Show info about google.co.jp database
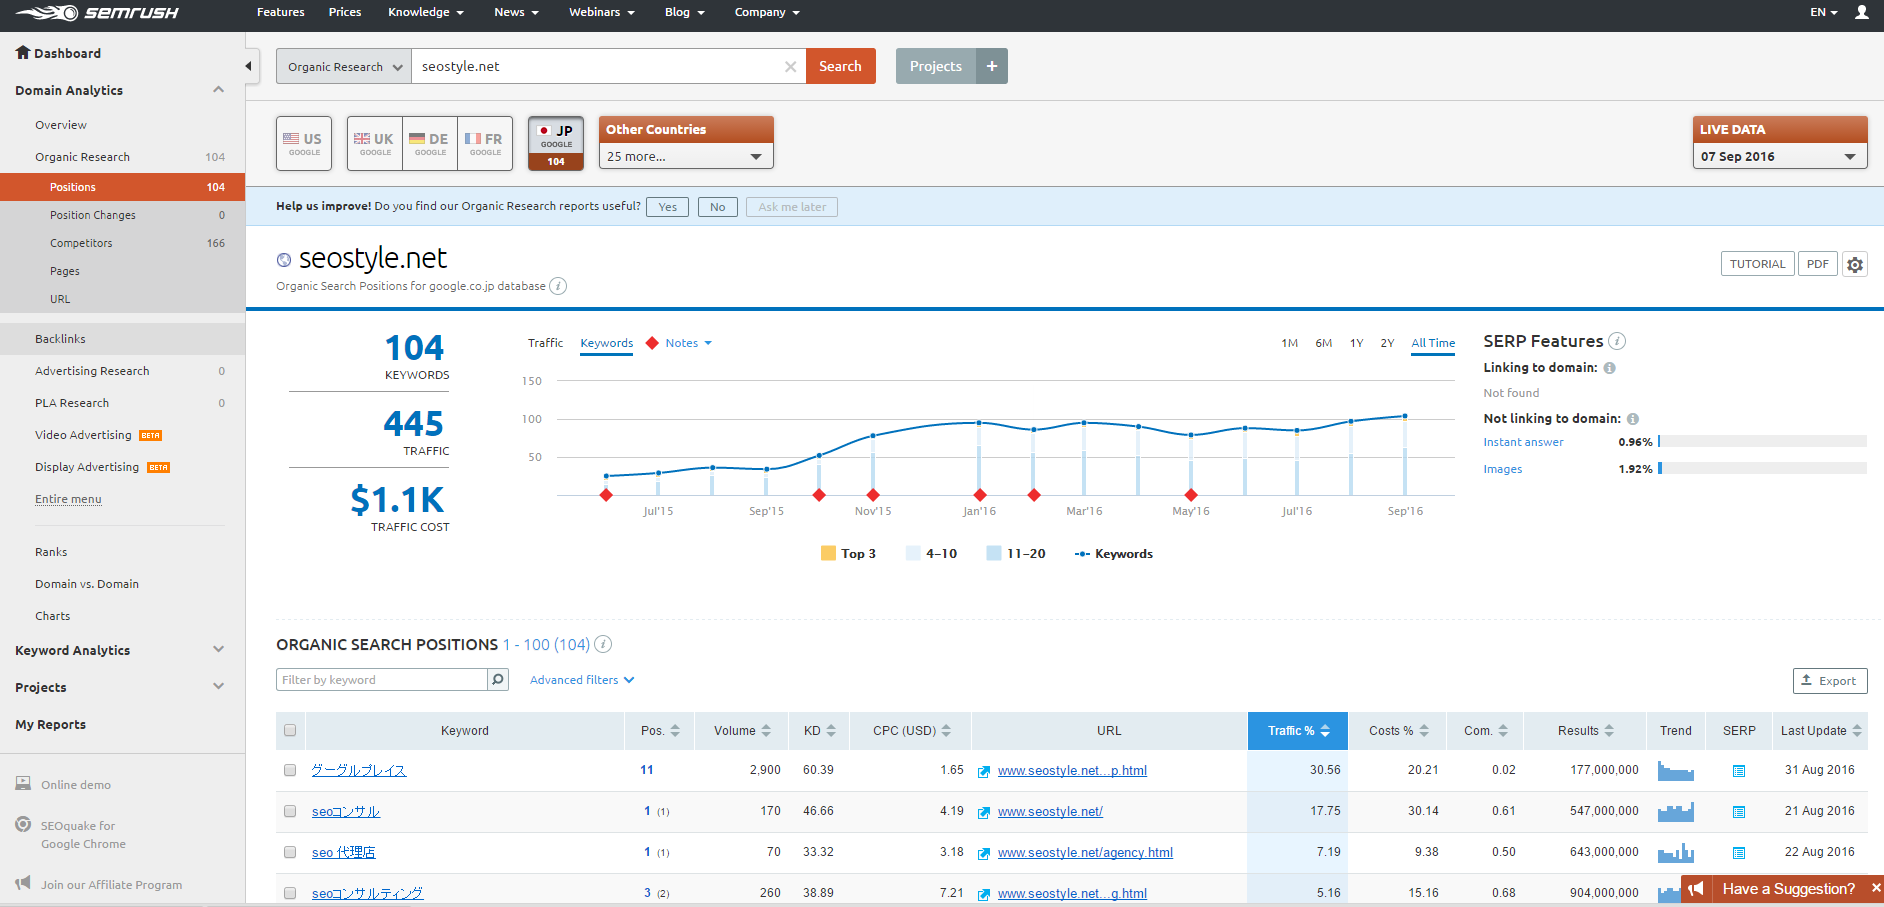This screenshot has width=1884, height=907. pyautogui.click(x=559, y=286)
